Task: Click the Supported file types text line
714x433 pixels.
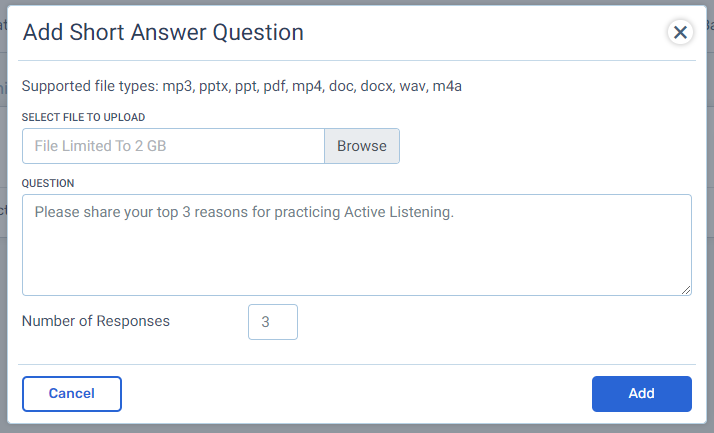Action: click(242, 86)
